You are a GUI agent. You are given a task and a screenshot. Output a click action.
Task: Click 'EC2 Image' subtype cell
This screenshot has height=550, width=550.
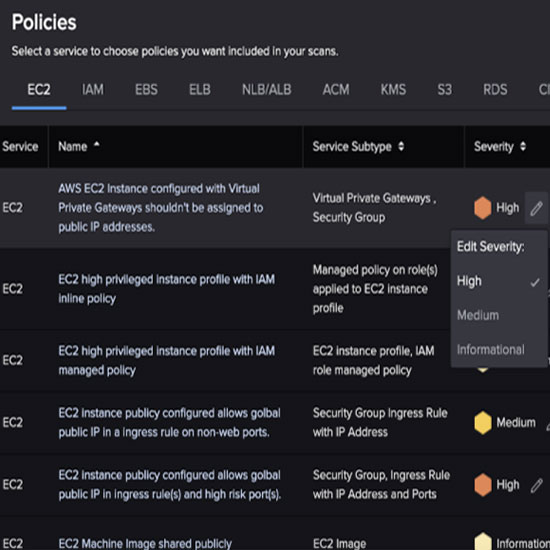click(x=339, y=544)
